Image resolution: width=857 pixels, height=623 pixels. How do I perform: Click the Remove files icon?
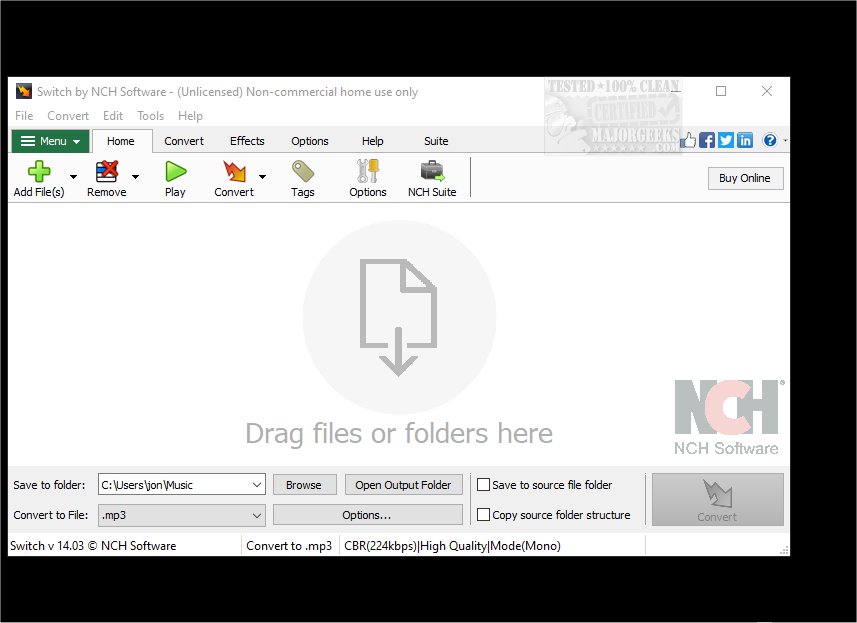pyautogui.click(x=107, y=172)
